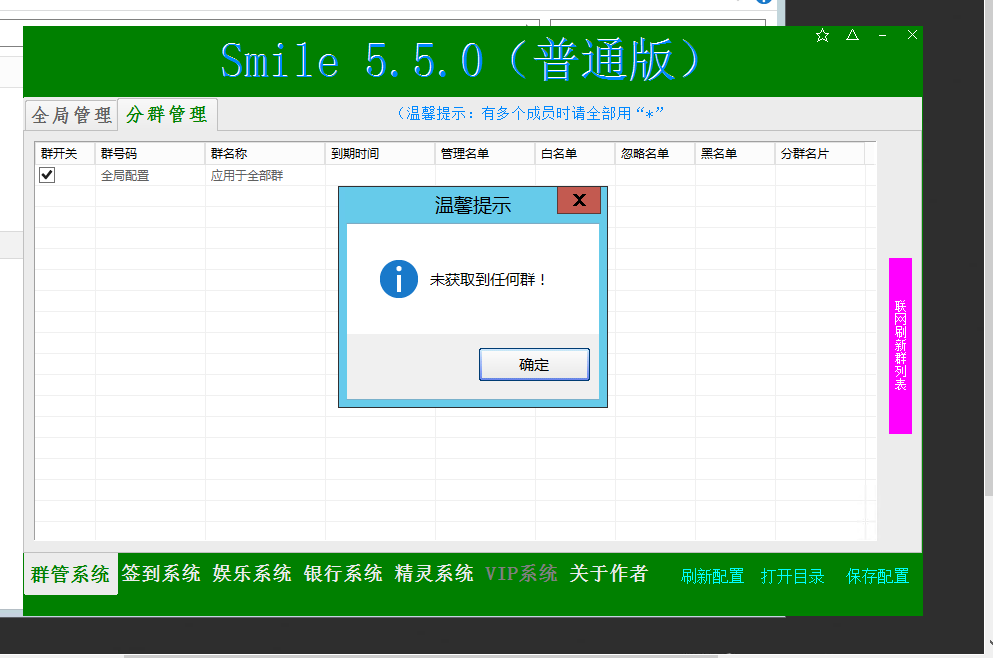The height and width of the screenshot is (658, 993).
Task: Toggle the 全局配置 group switch checkbox
Action: pos(47,175)
